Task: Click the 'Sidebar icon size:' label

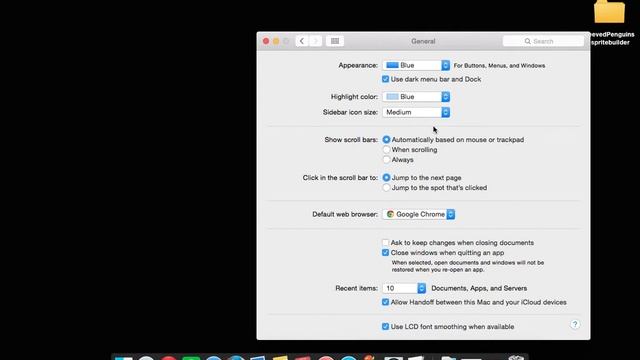Action: coord(351,112)
